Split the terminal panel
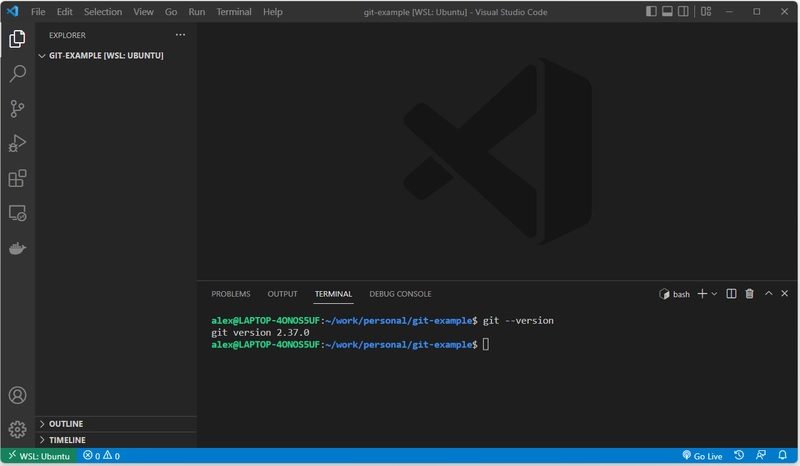The image size is (800, 466). (731, 293)
